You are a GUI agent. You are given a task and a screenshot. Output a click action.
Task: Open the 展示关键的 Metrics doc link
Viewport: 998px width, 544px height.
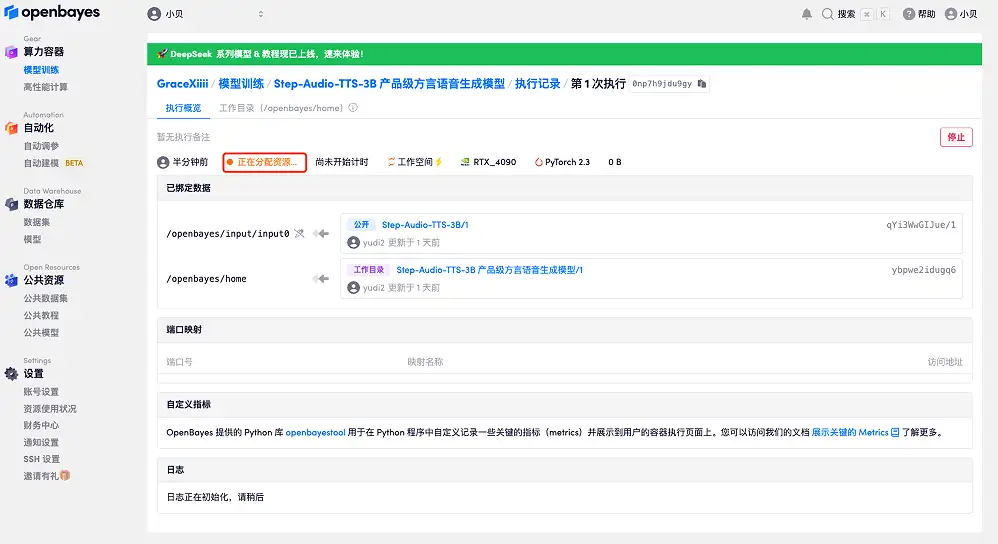click(x=855, y=433)
